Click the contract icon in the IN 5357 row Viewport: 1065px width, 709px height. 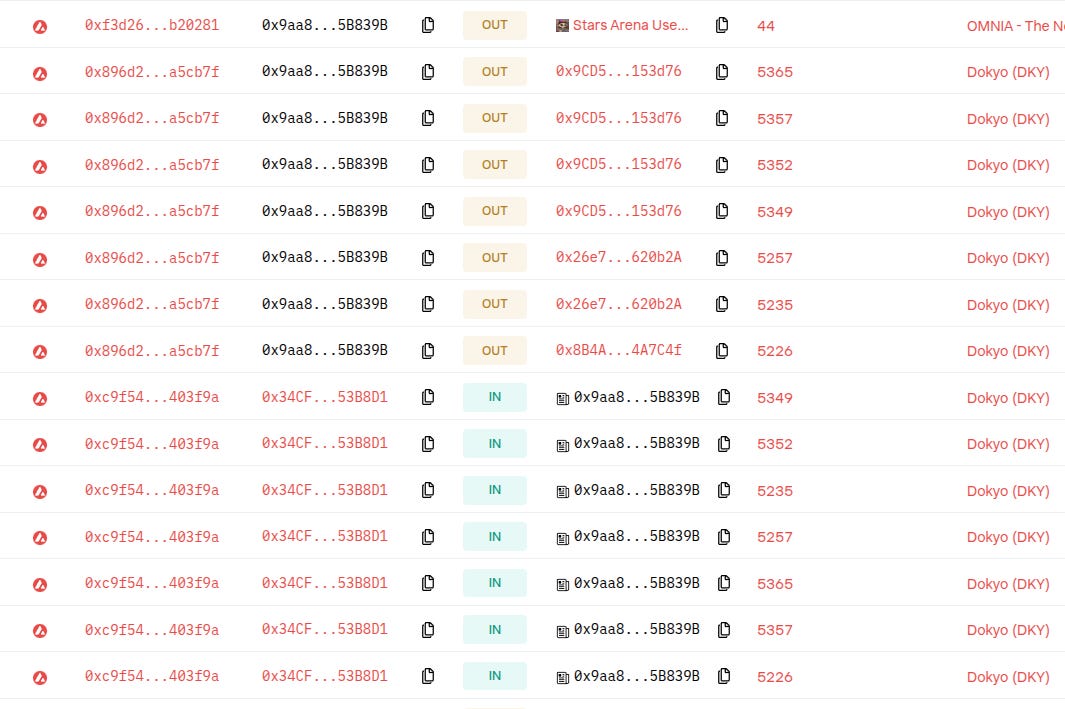click(562, 632)
